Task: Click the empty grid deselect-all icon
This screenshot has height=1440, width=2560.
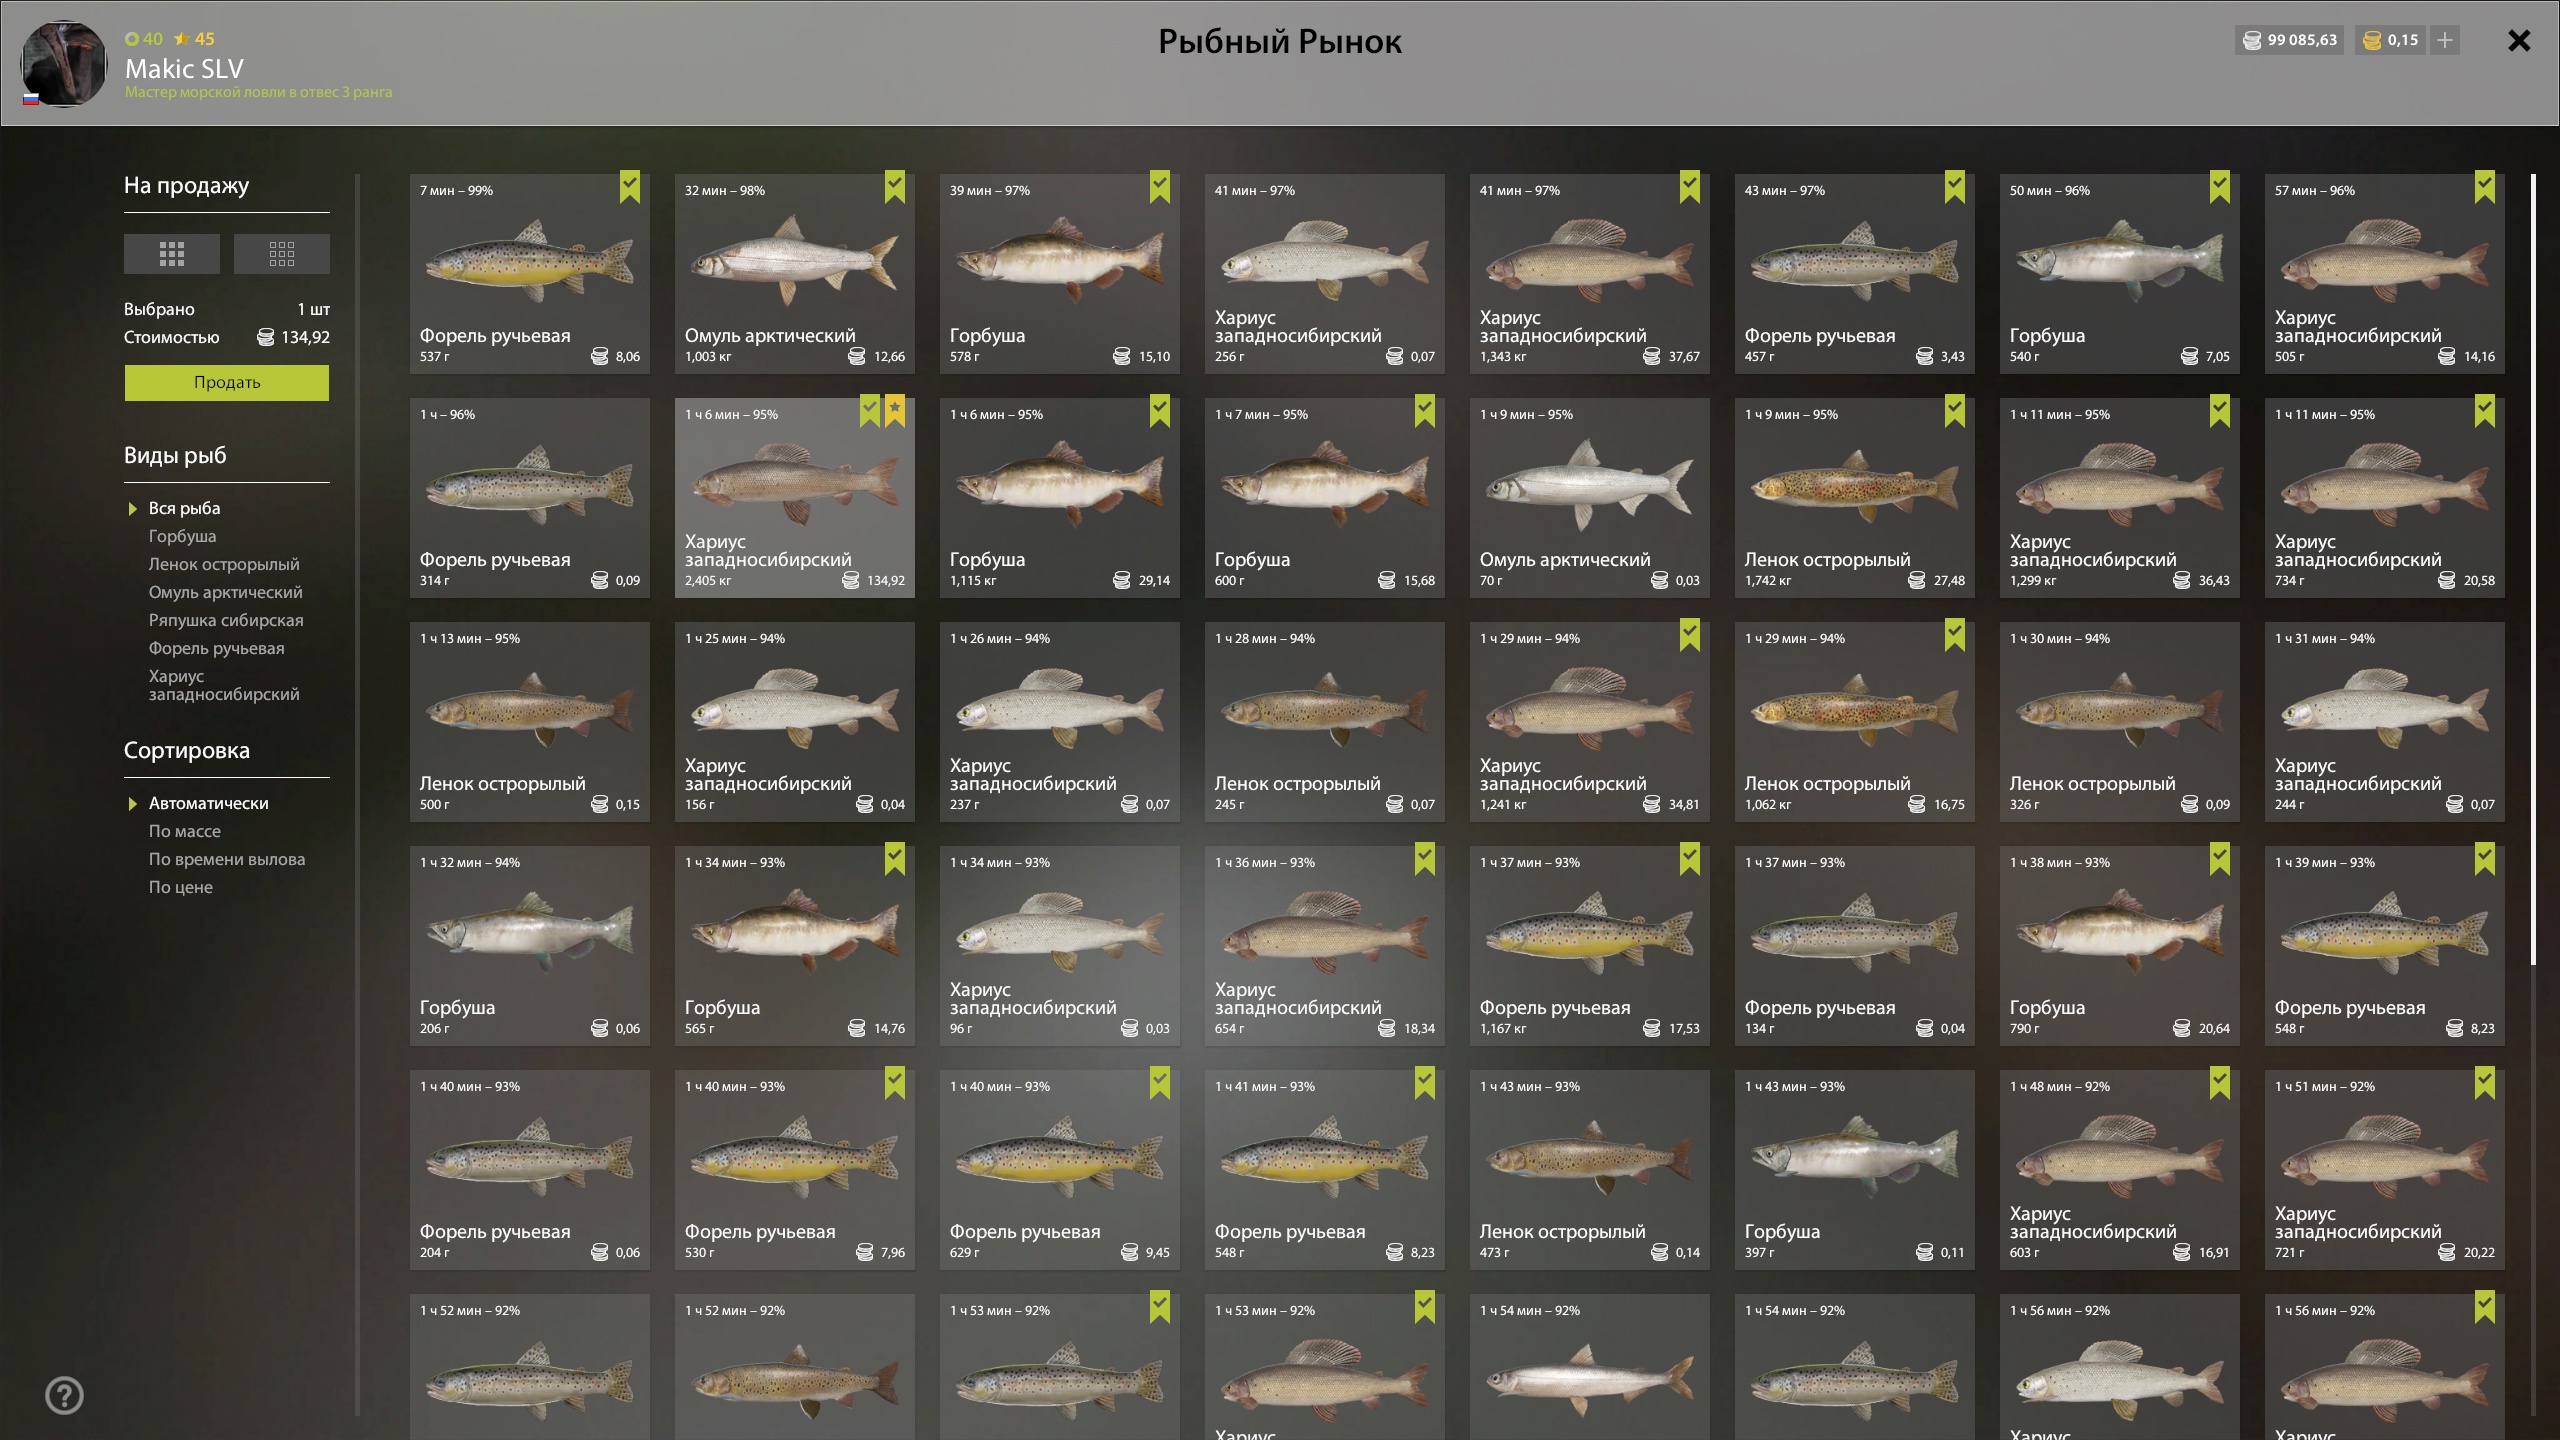Action: [282, 254]
